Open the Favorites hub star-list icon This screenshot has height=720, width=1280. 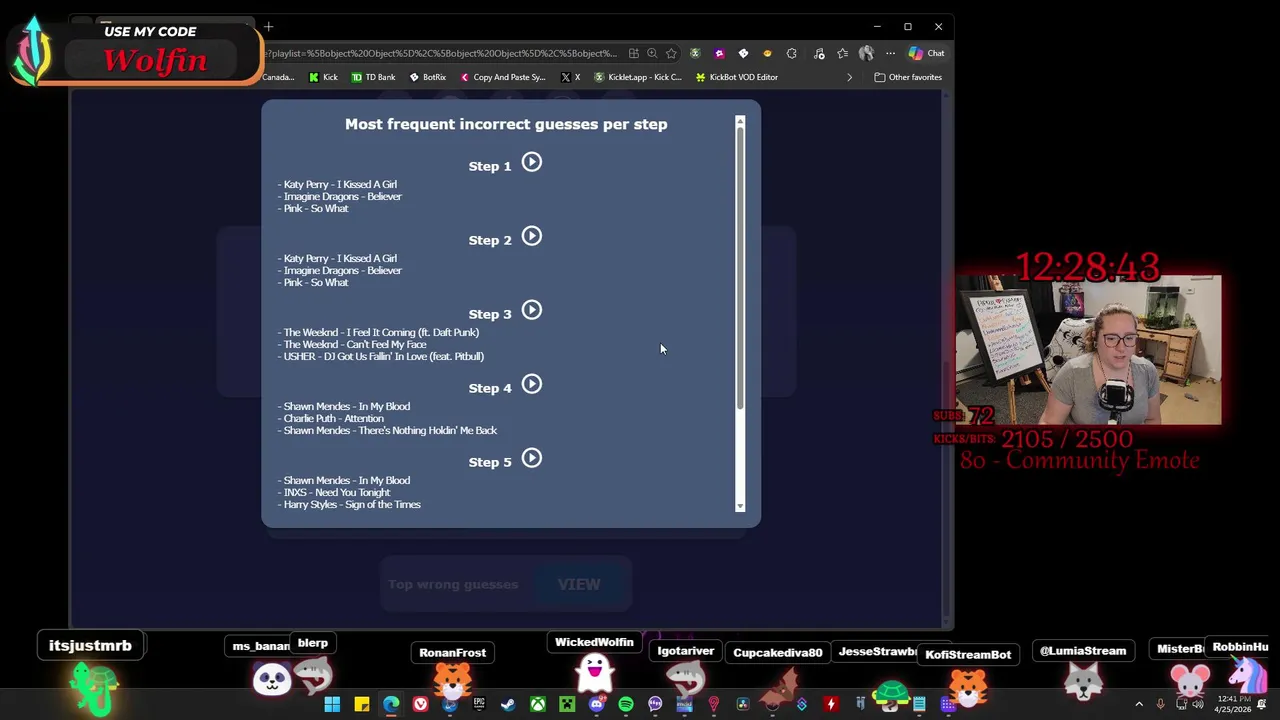[x=842, y=53]
